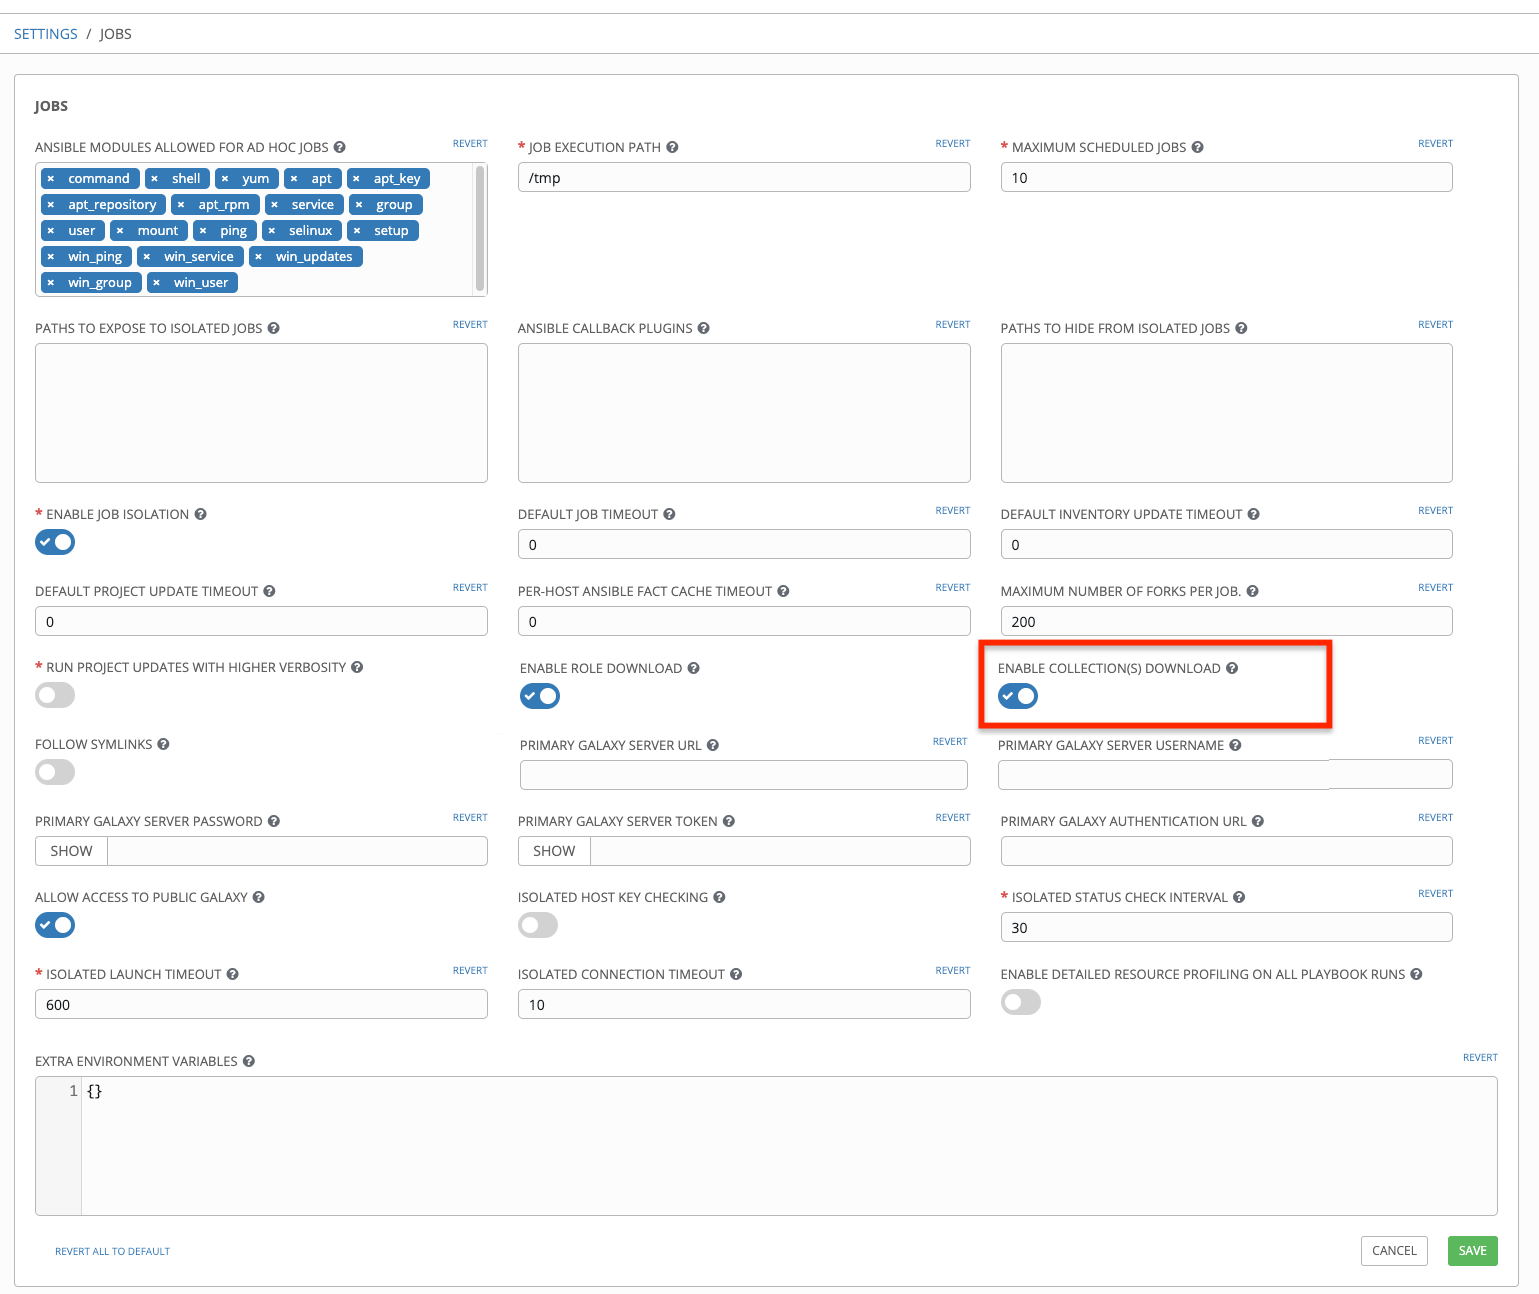
Task: Open help for Primary Galaxy Server URL
Action: pos(713,745)
